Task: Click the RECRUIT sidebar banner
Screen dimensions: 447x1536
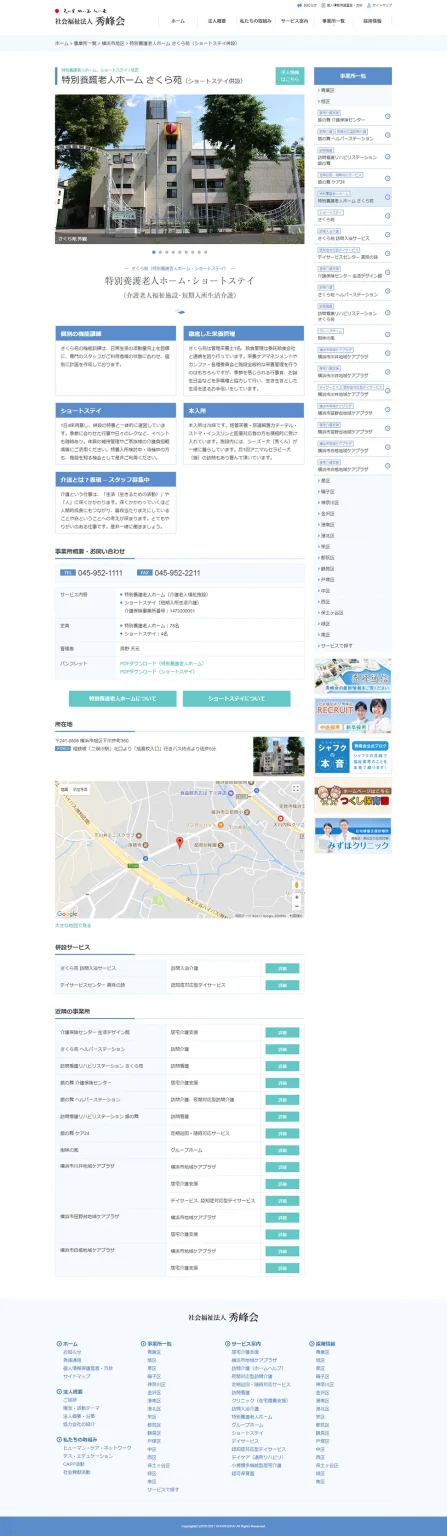Action: tap(353, 715)
